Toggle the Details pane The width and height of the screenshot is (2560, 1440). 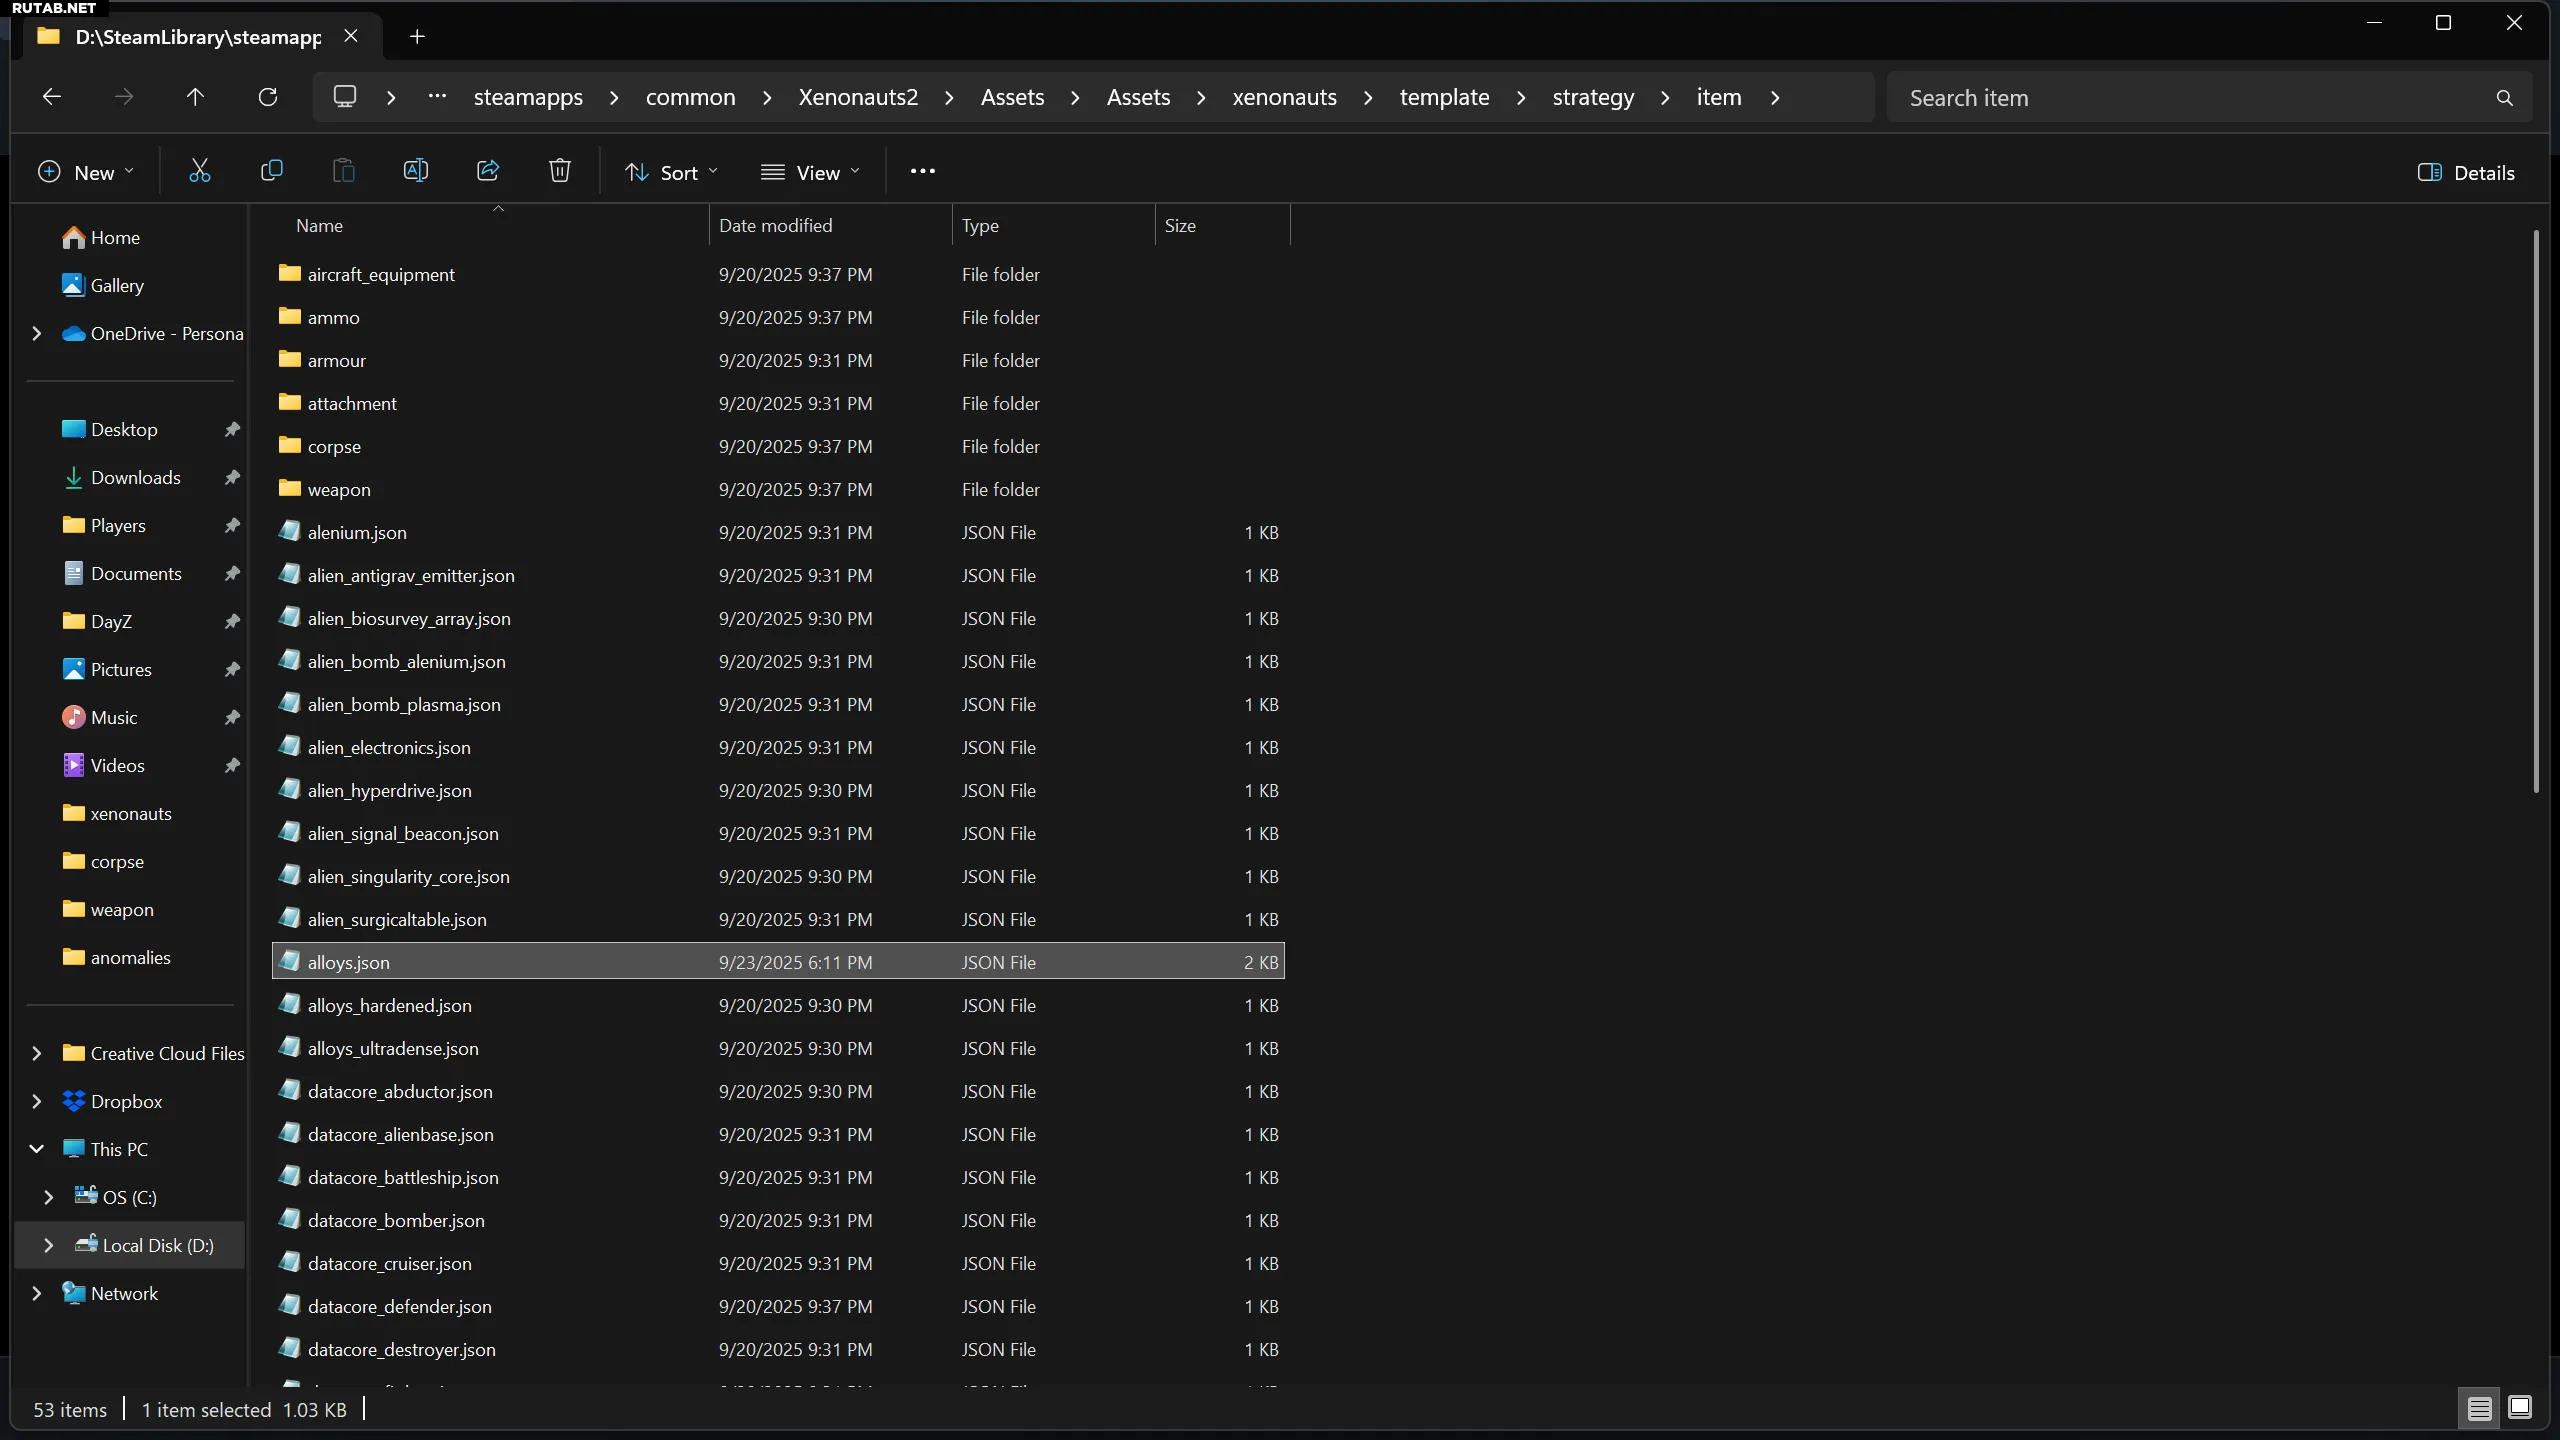pyautogui.click(x=2465, y=173)
